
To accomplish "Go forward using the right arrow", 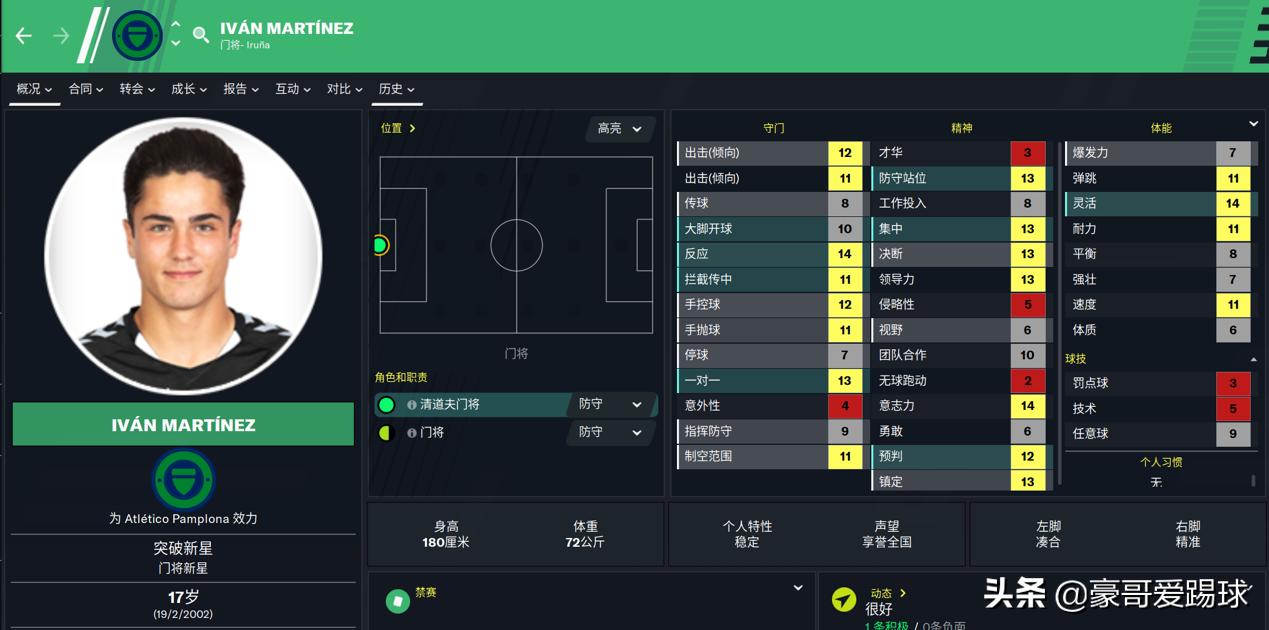I will (60, 34).
